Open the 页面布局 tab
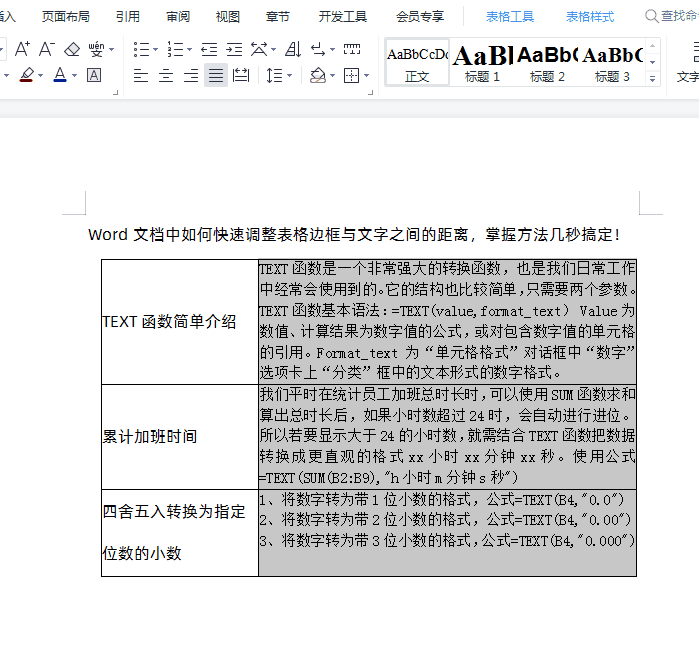The image size is (699, 669). 66,16
